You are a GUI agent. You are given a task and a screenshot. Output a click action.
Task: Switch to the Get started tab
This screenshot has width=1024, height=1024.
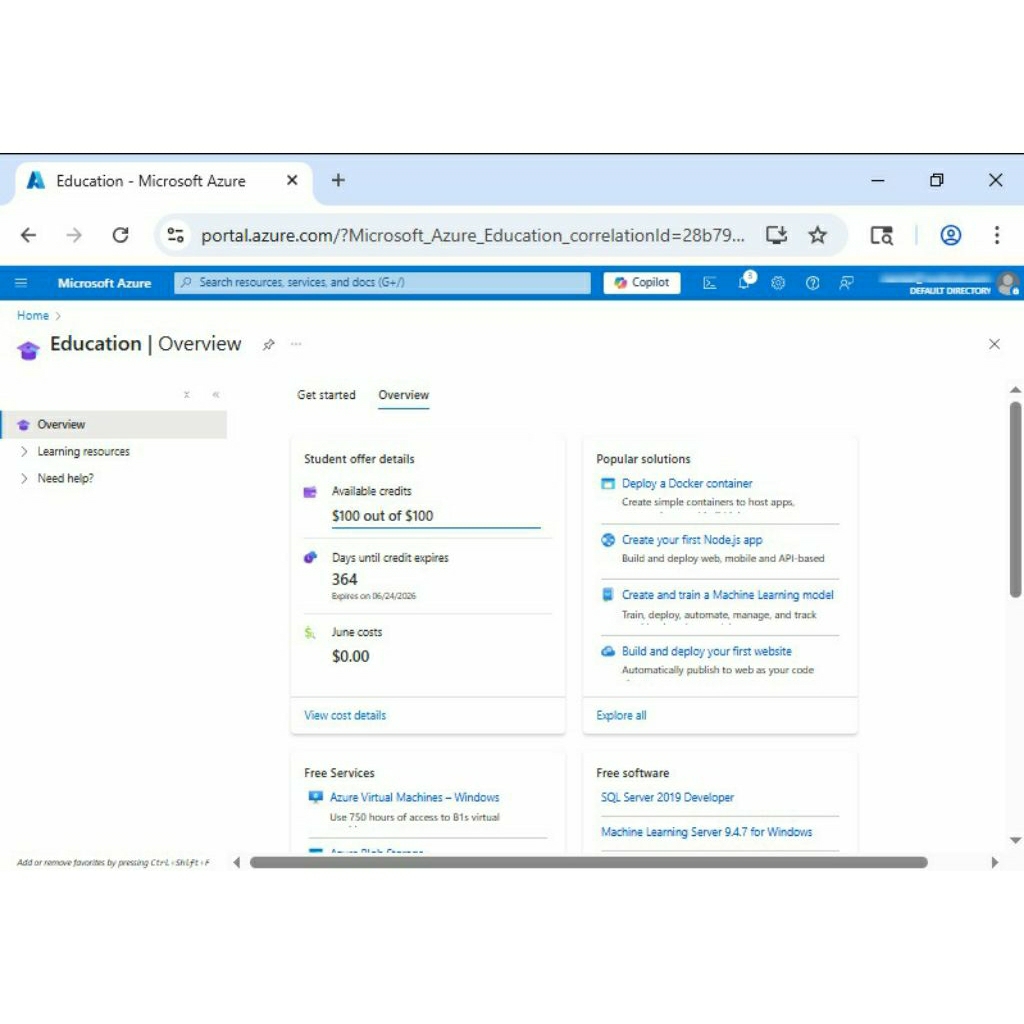coord(325,395)
